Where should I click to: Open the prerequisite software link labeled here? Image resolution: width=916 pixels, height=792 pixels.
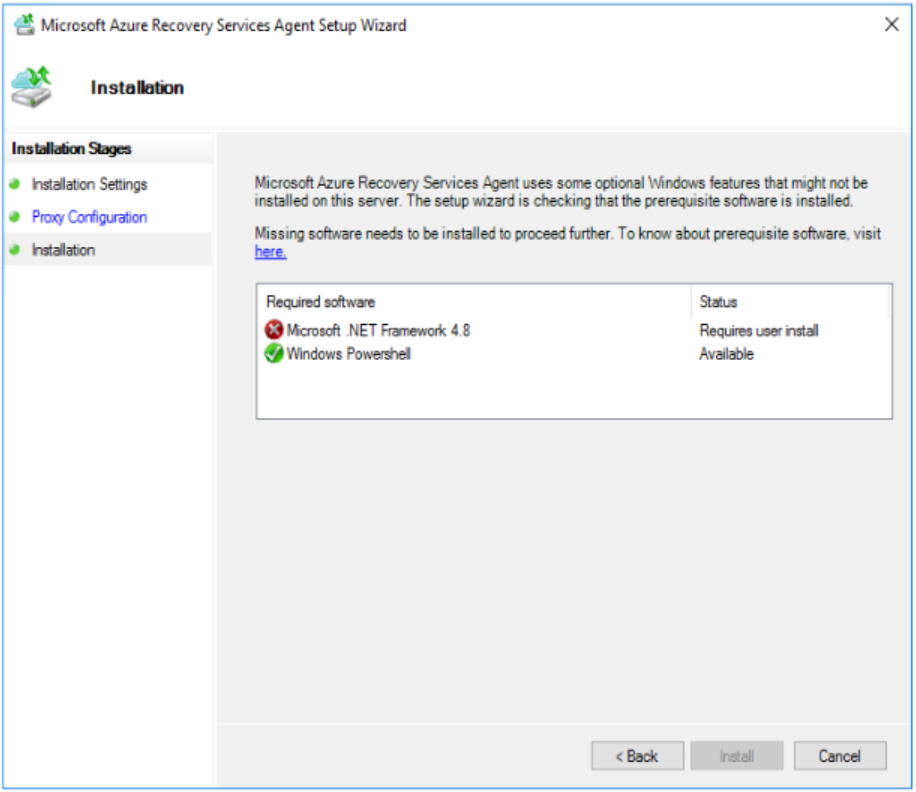coord(269,251)
